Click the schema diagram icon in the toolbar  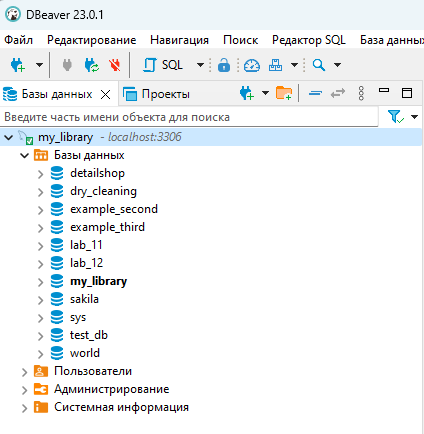coord(275,65)
